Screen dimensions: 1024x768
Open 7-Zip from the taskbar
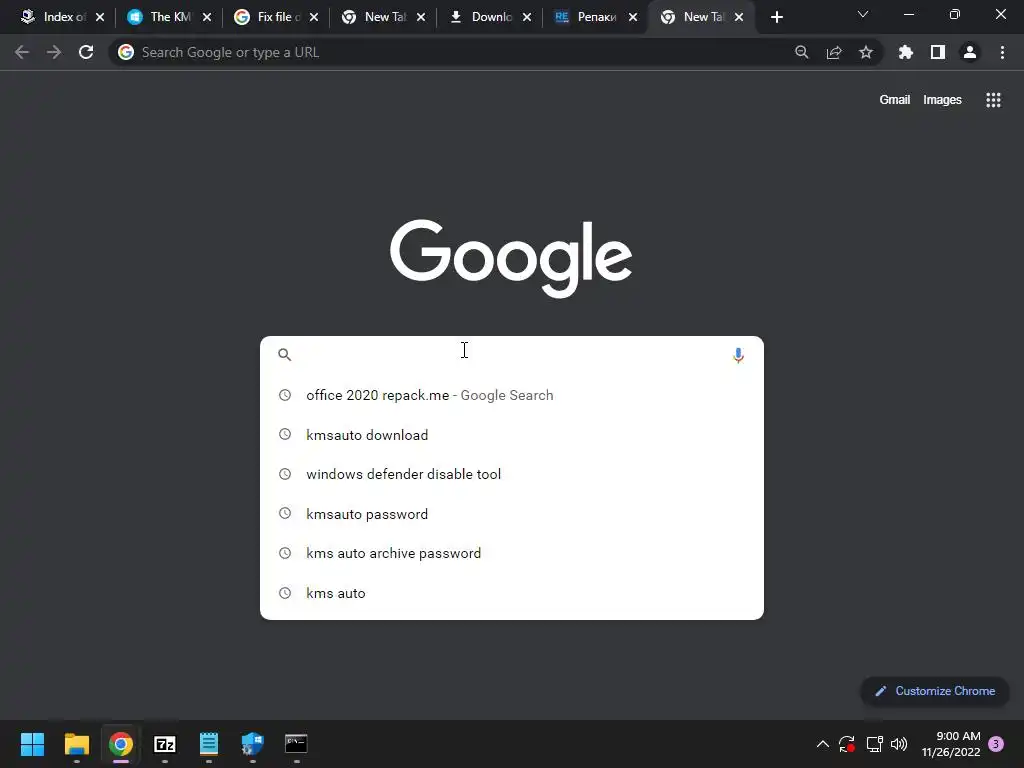click(x=165, y=744)
